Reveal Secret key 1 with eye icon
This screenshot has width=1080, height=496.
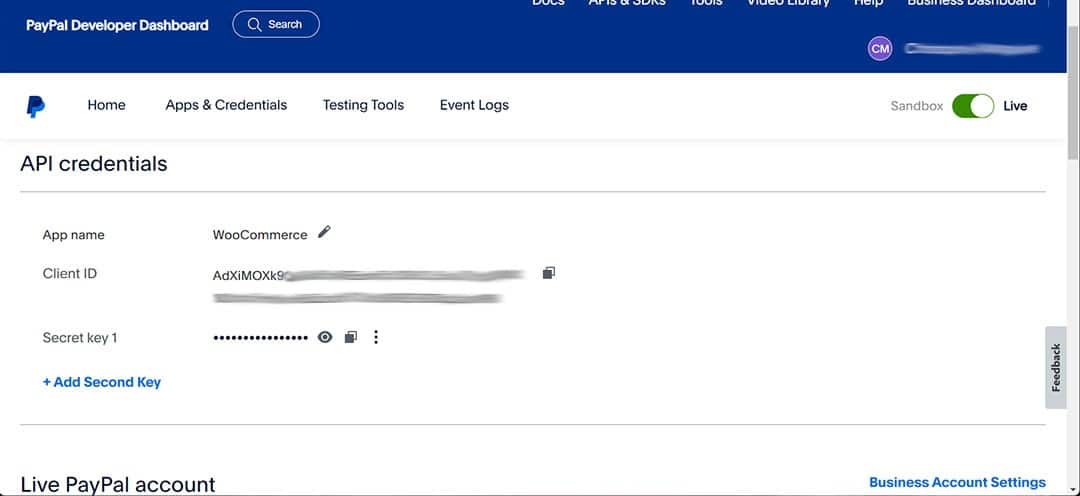tap(325, 338)
